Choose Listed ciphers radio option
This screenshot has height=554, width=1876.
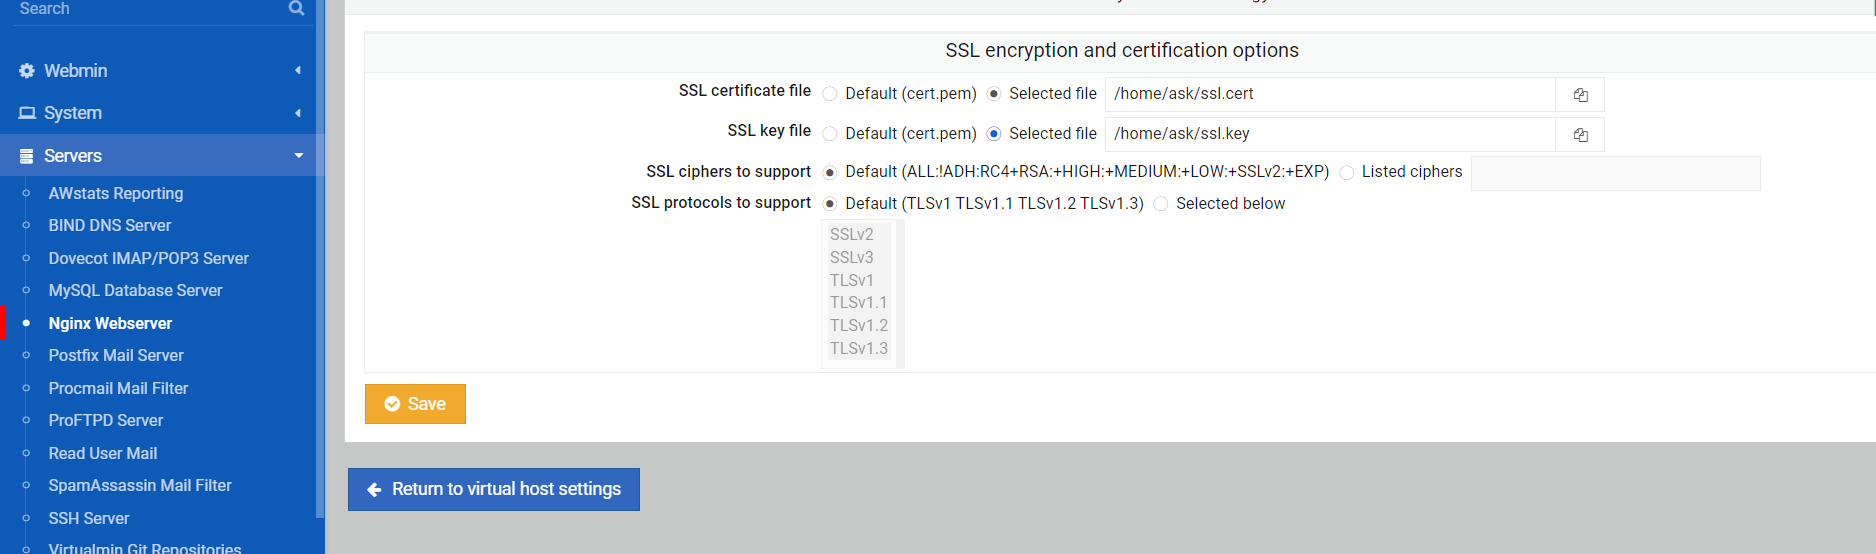(1347, 173)
